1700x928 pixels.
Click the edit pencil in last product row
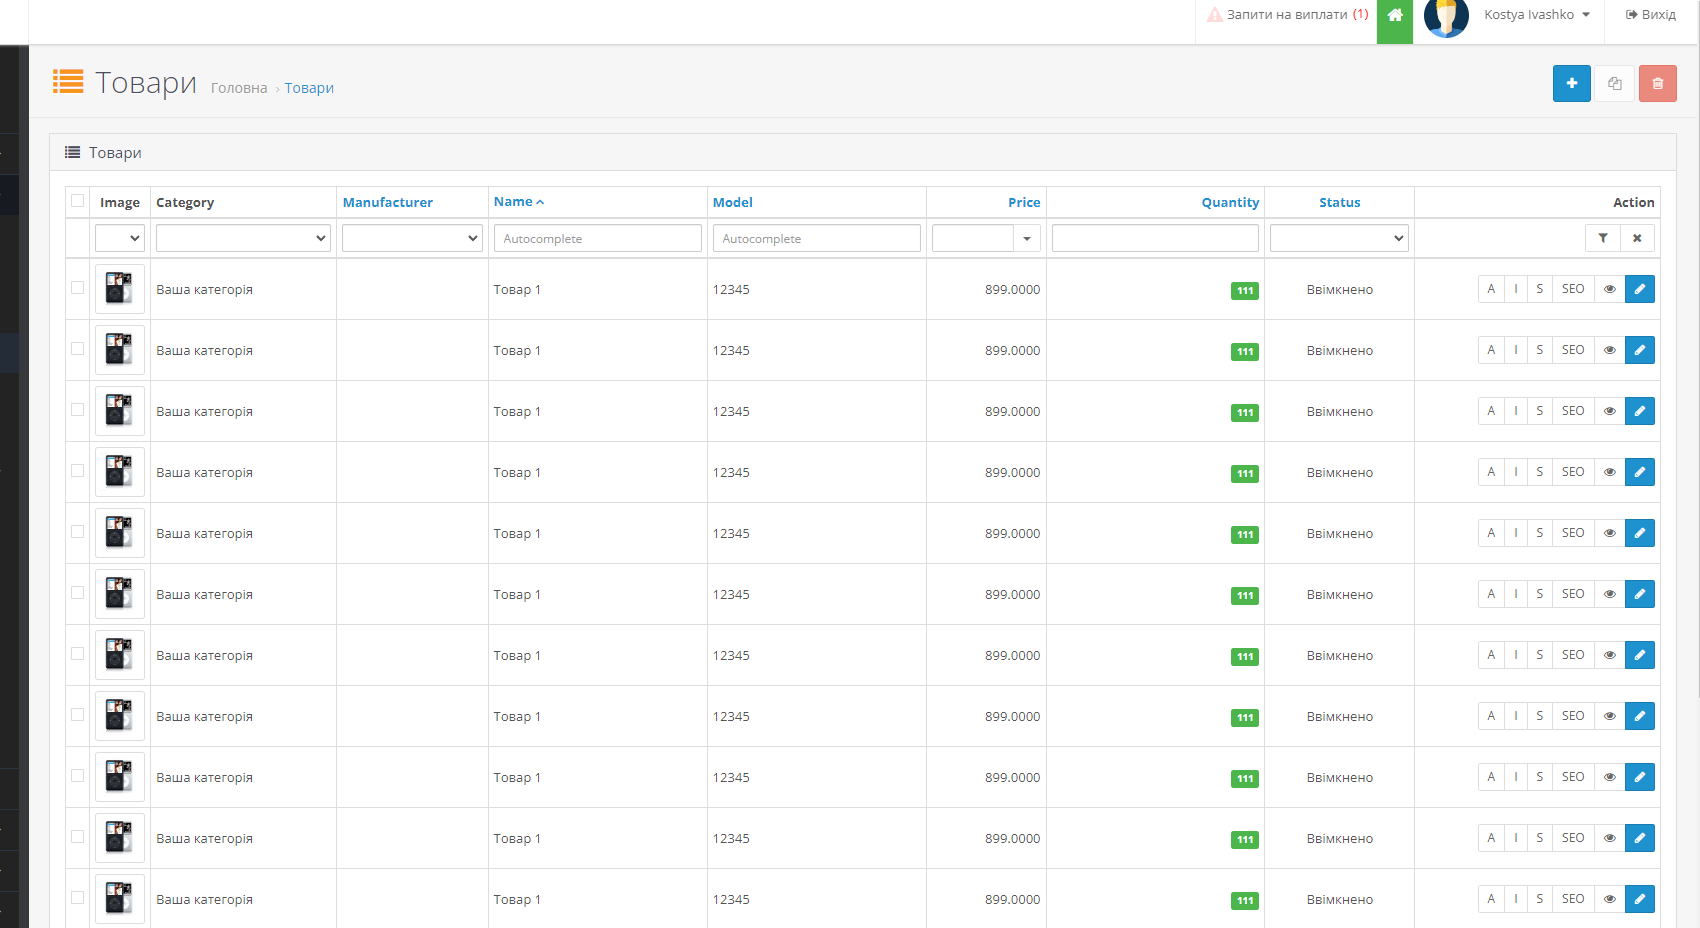point(1639,899)
